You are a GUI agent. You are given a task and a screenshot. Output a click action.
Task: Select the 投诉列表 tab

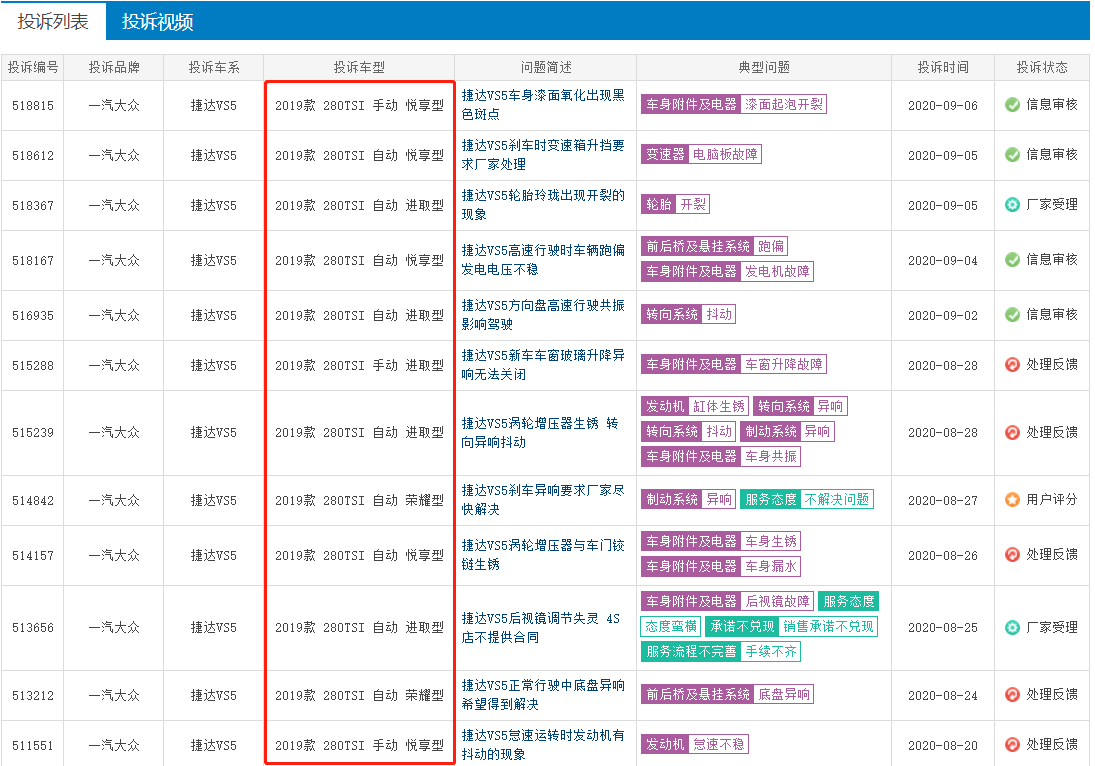[53, 22]
